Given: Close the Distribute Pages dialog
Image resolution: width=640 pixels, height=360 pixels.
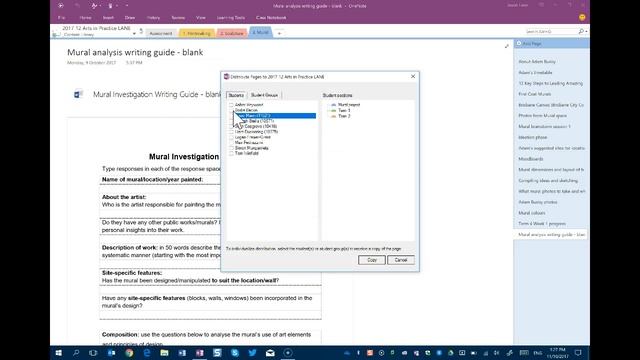Looking at the screenshot, I should [413, 76].
